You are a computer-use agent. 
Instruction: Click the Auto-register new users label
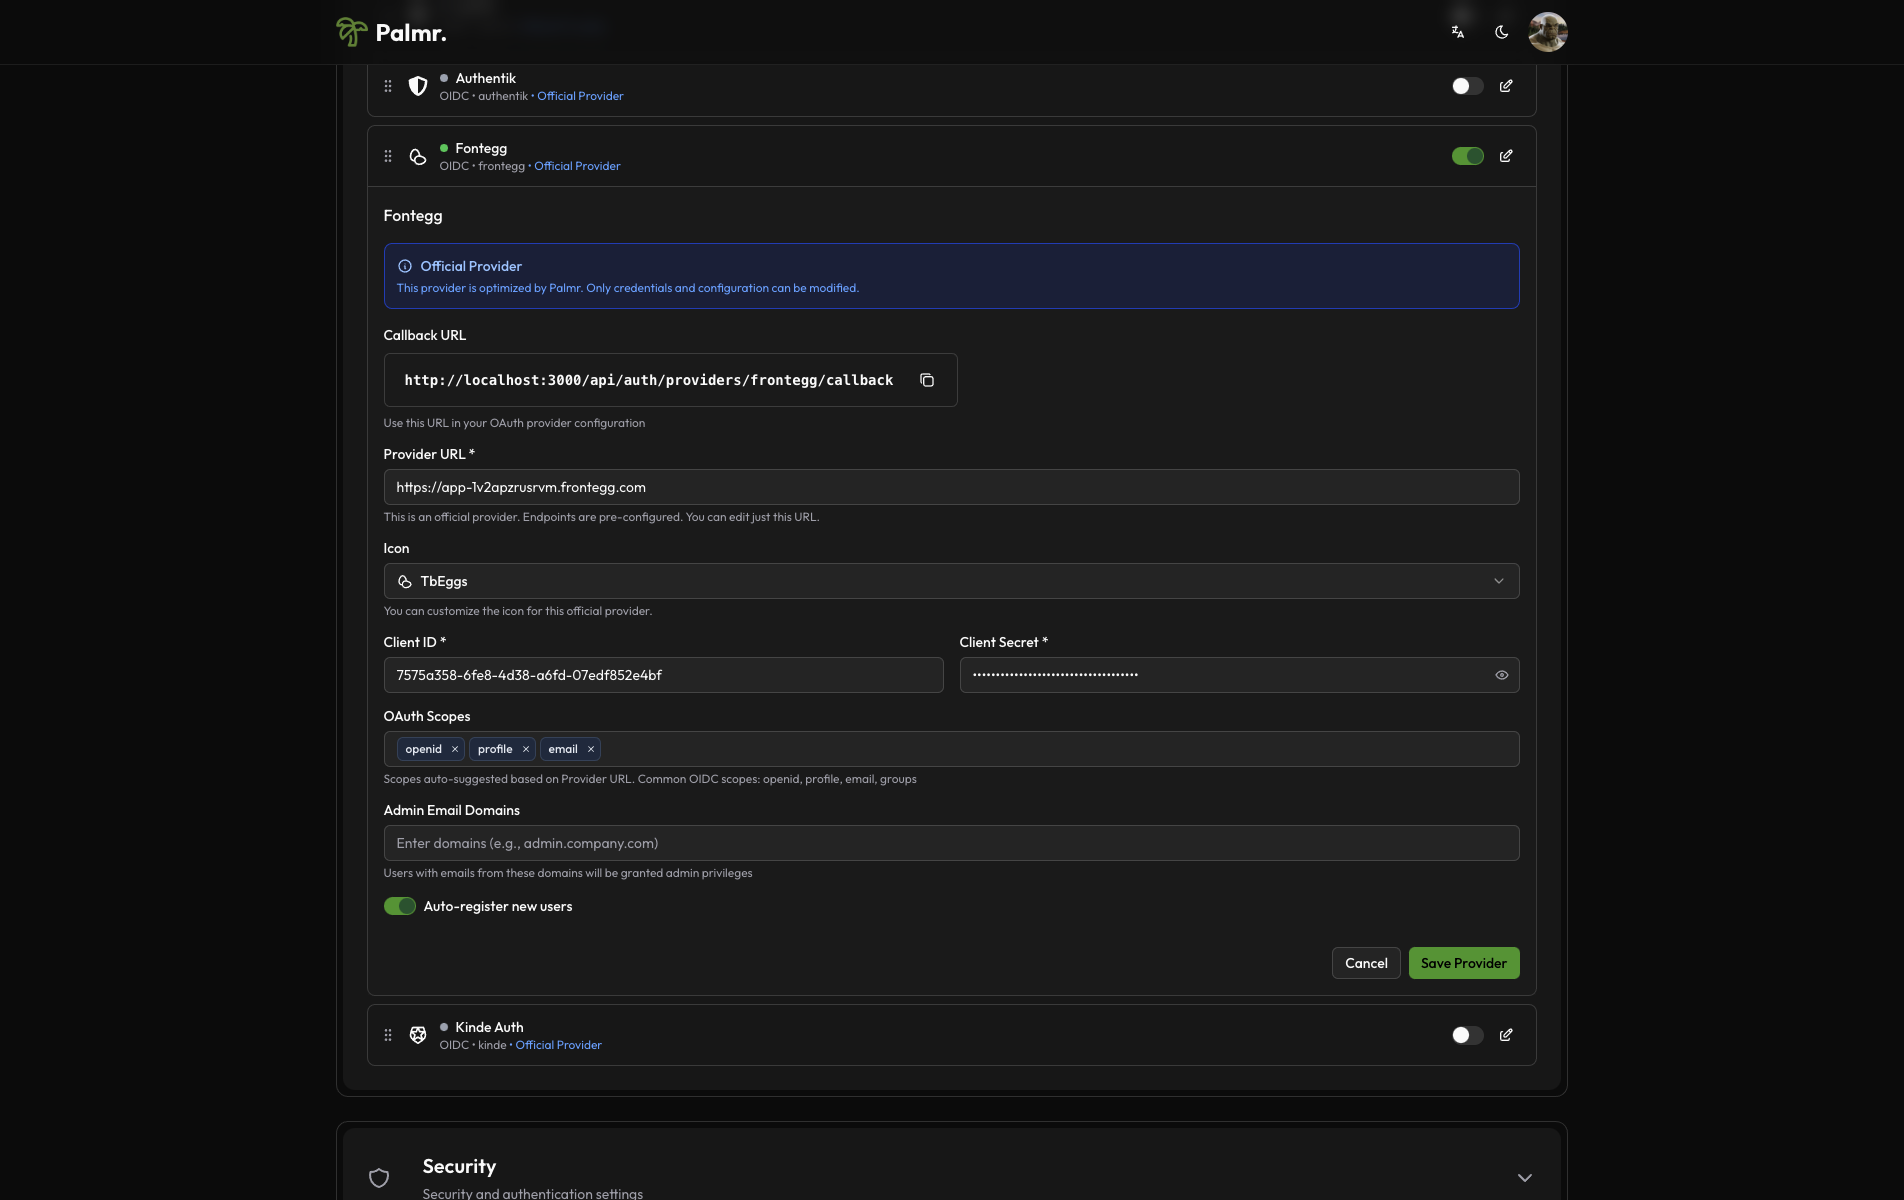[498, 906]
